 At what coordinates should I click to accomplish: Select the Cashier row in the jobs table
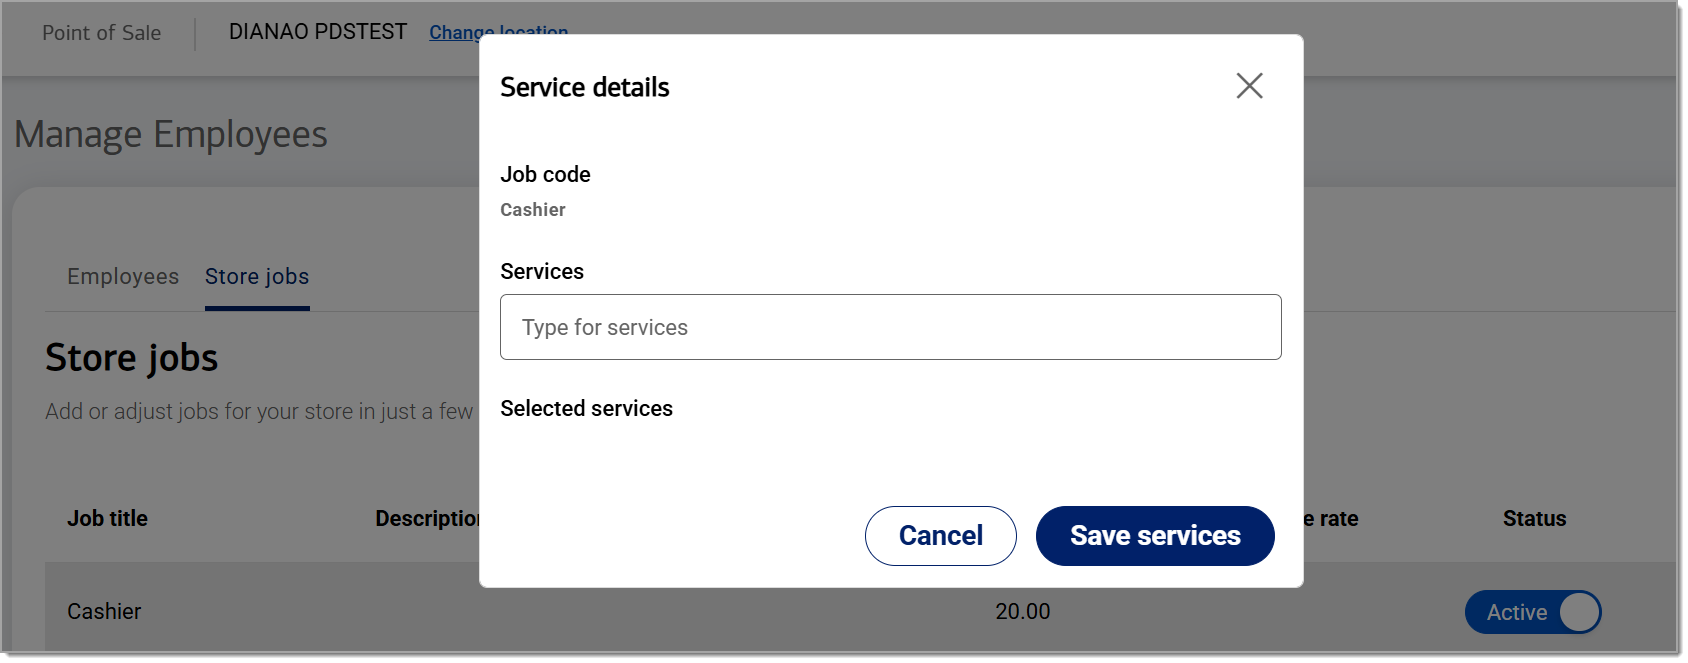[103, 611]
